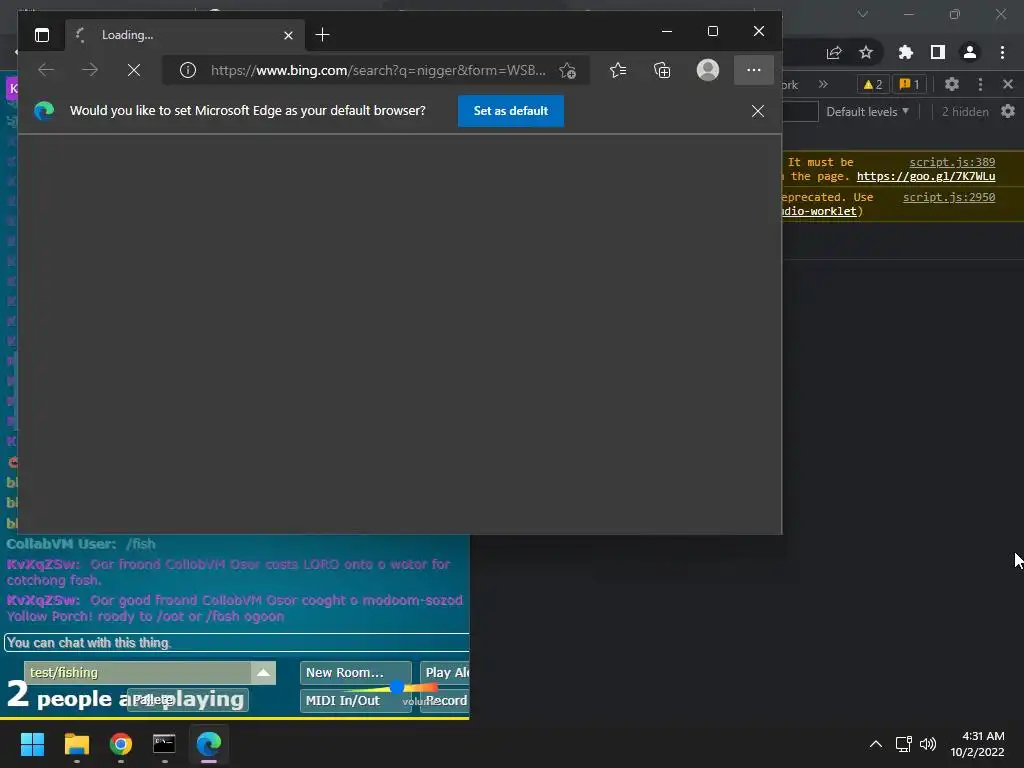Open Default levels dropdown in console

tap(867, 112)
